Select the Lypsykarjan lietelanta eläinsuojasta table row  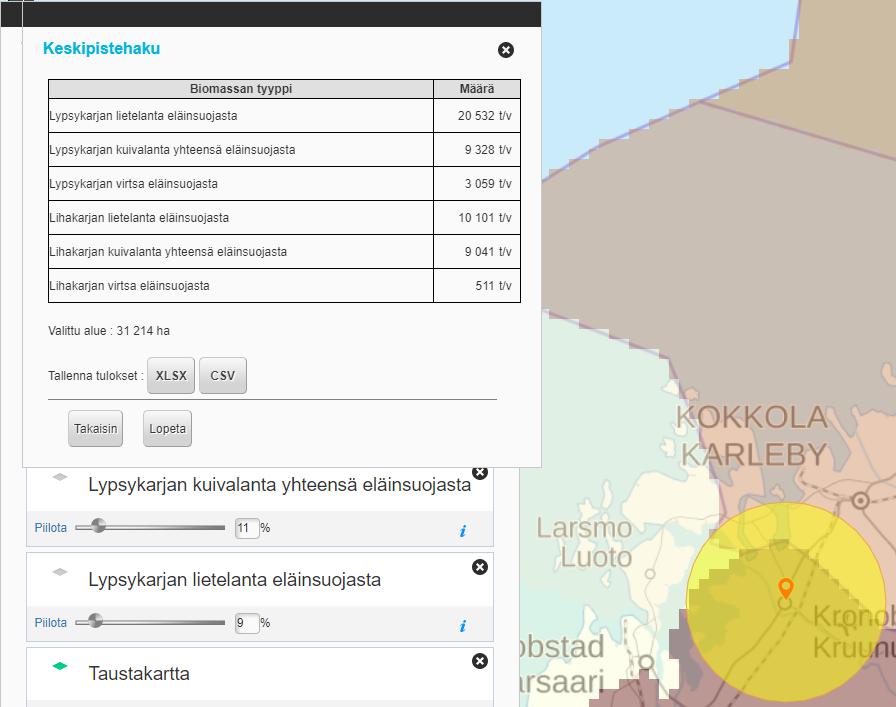click(285, 115)
